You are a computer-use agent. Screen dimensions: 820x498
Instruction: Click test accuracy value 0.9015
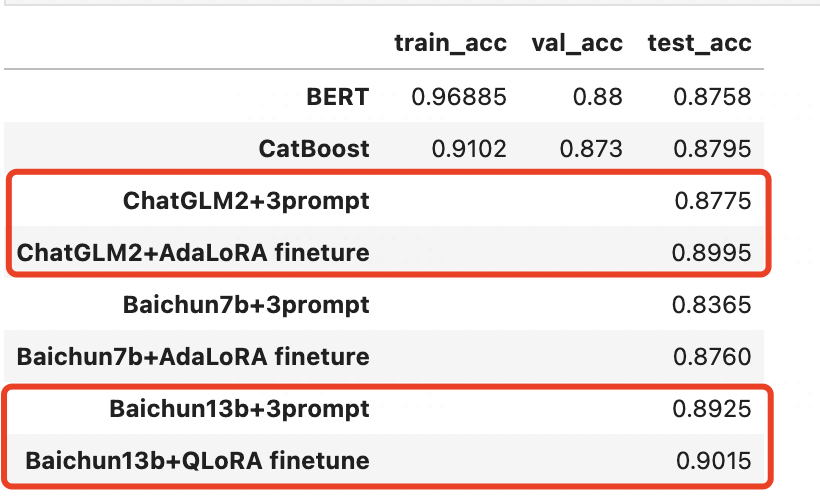coord(713,461)
